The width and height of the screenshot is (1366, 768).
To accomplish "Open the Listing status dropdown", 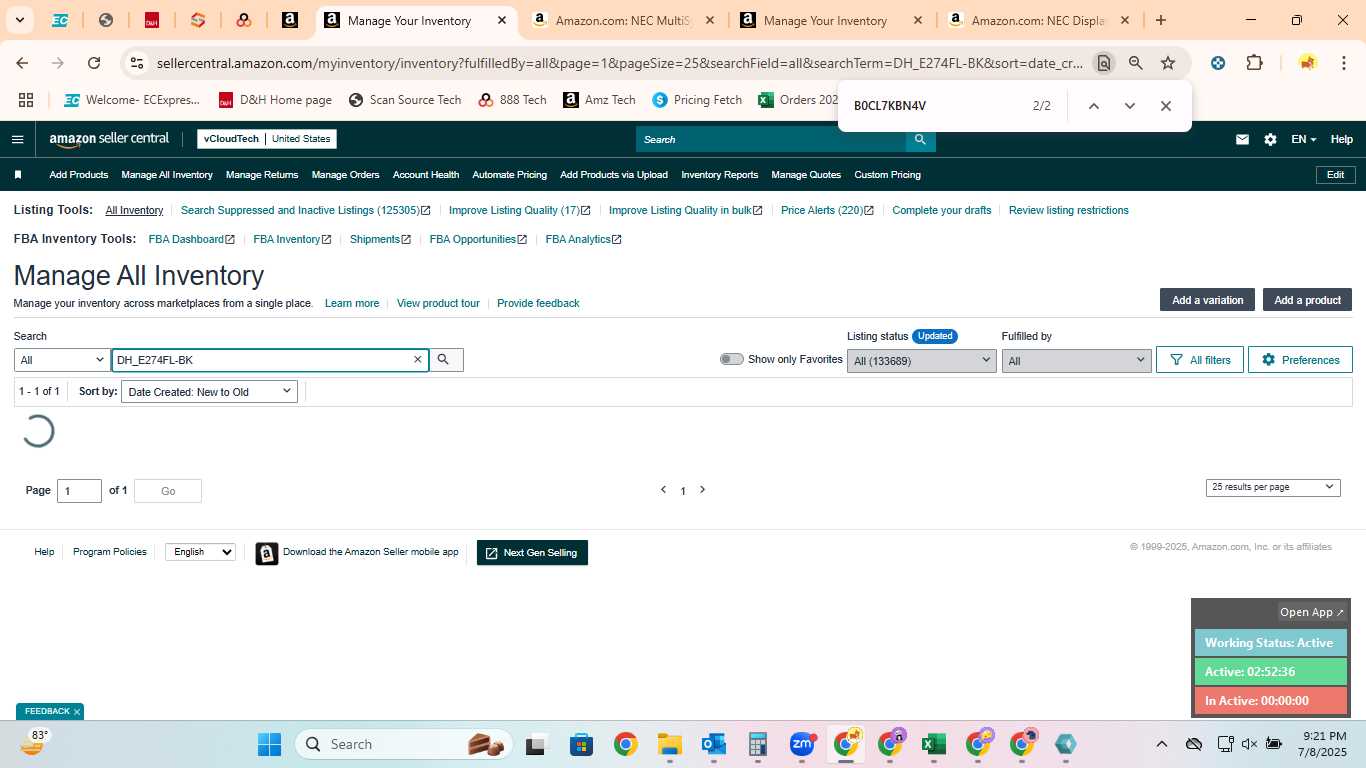I will coord(921,361).
